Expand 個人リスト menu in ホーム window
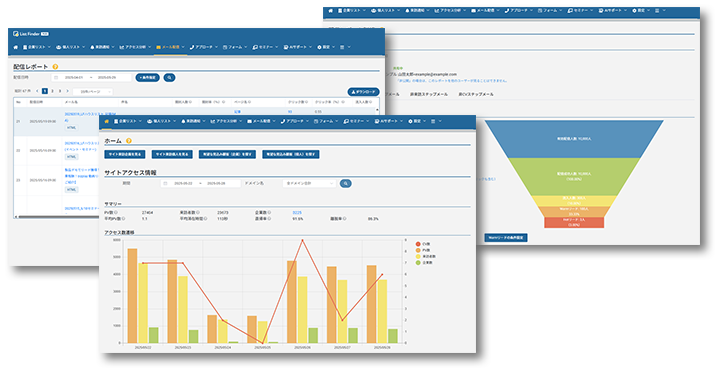The height and width of the screenshot is (368, 718). [x=161, y=121]
